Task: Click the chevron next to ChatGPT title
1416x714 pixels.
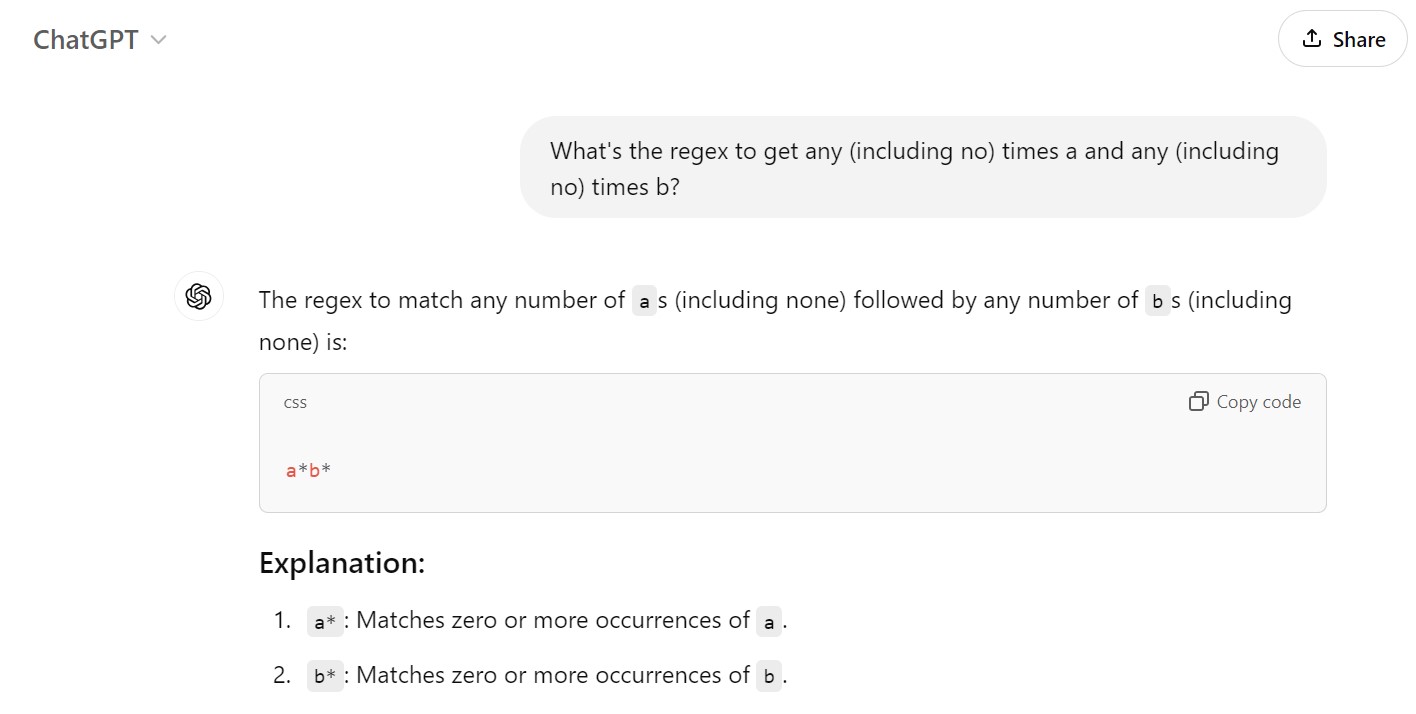Action: click(x=158, y=40)
